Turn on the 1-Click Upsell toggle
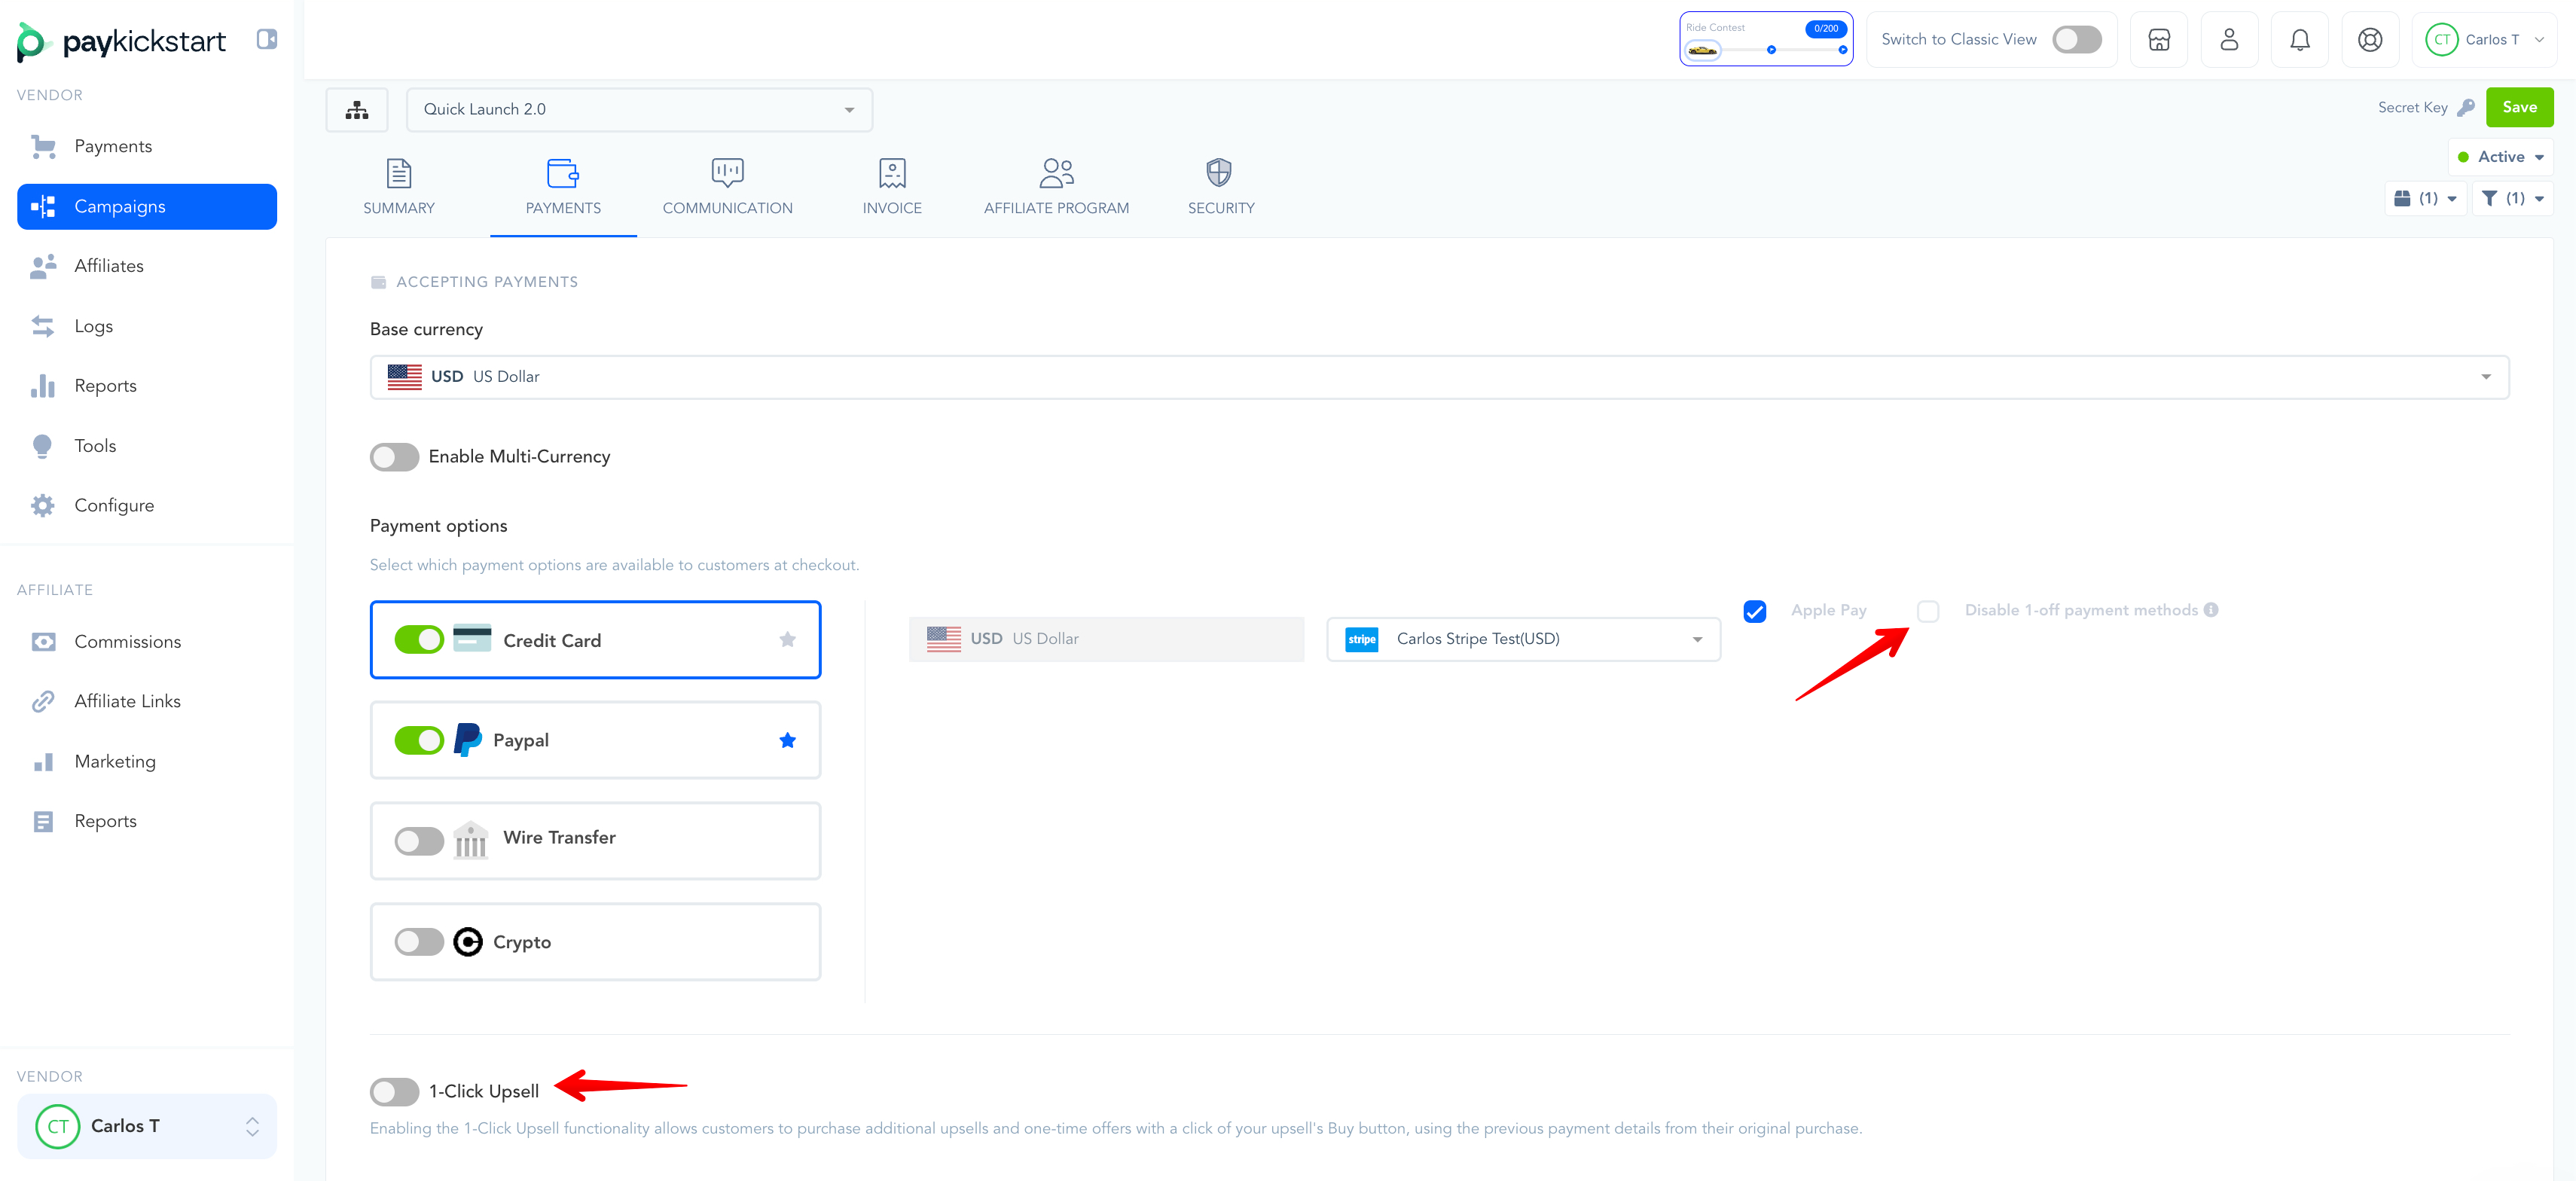The height and width of the screenshot is (1181, 2576). [394, 1091]
